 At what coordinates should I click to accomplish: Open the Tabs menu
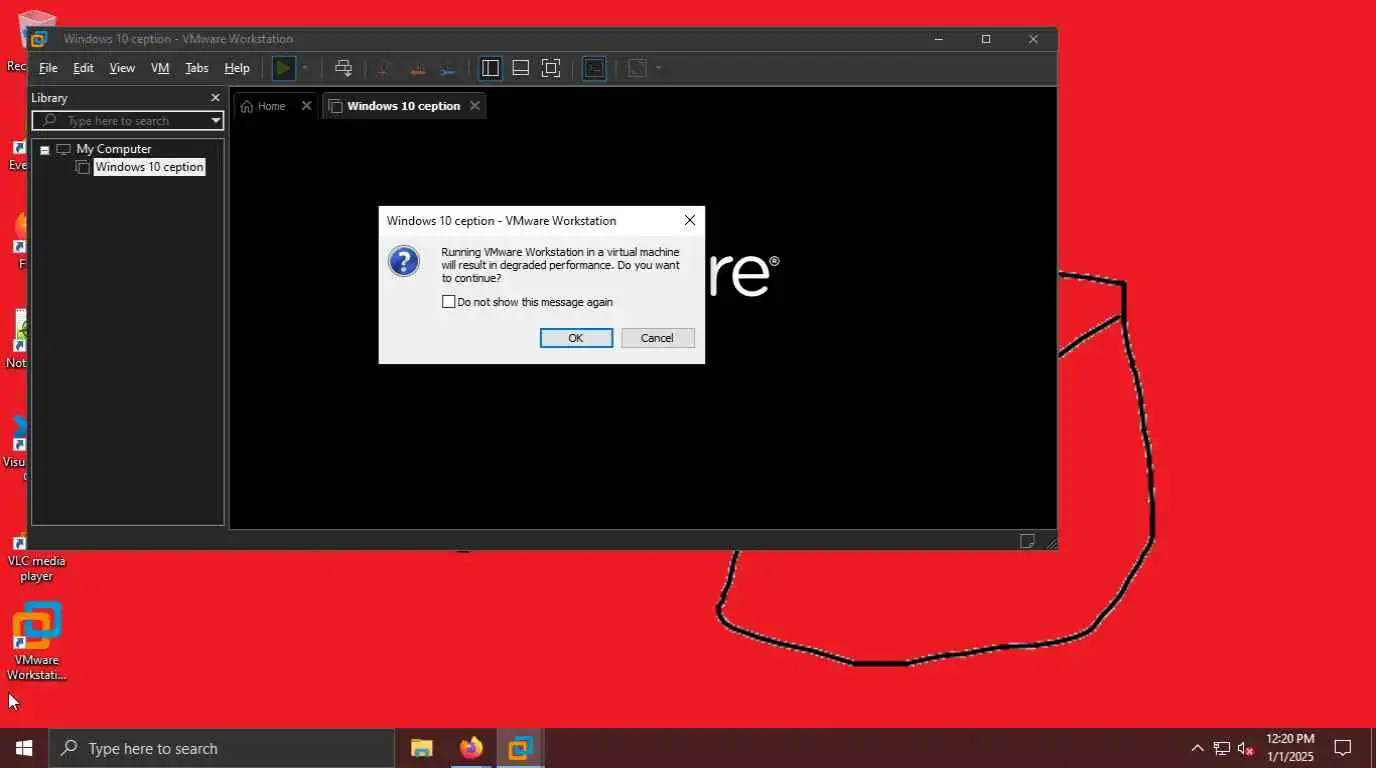pyautogui.click(x=197, y=68)
